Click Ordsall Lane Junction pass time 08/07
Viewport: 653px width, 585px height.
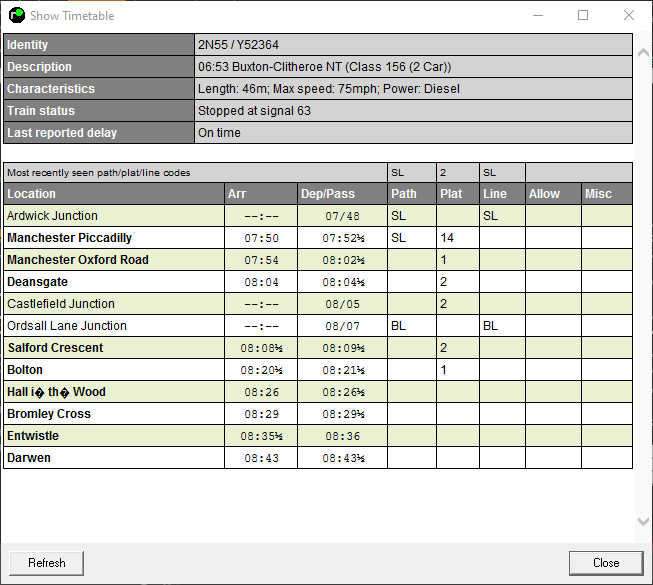[x=342, y=326]
